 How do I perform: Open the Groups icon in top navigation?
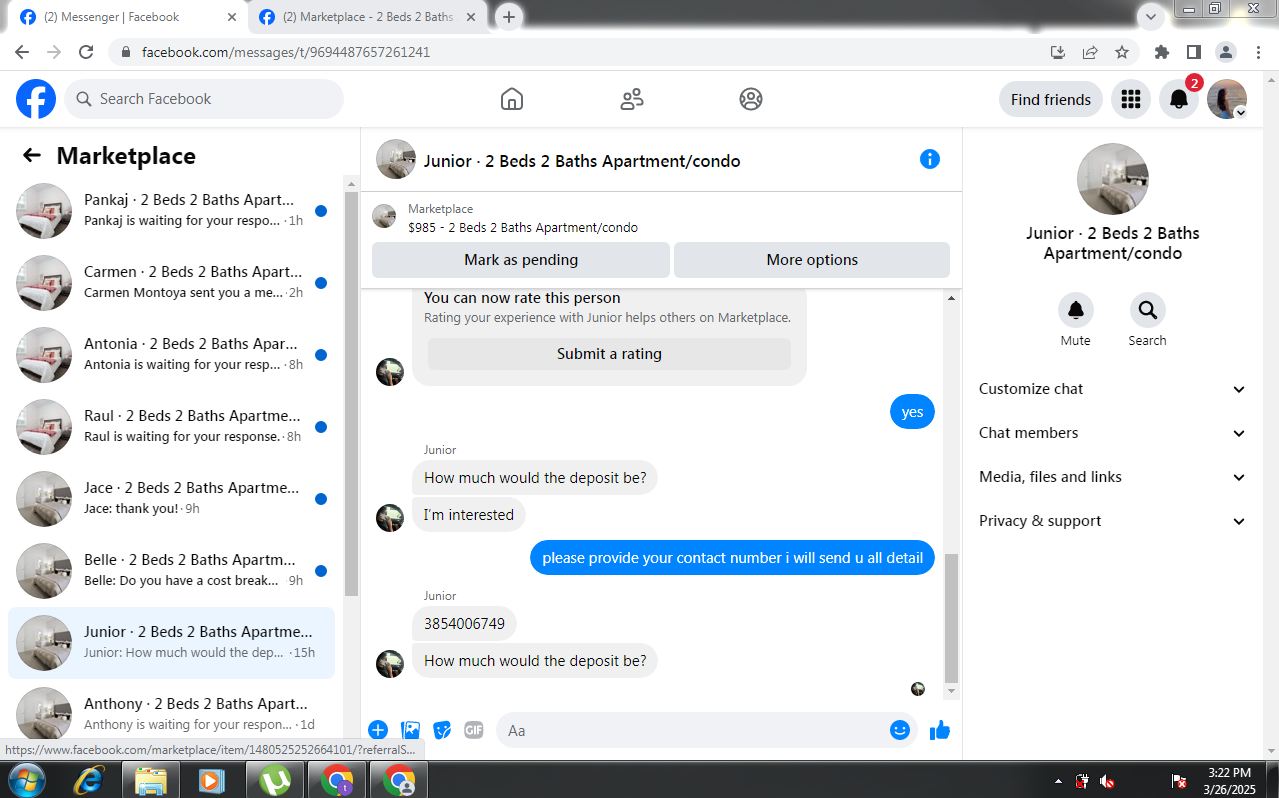[x=751, y=99]
